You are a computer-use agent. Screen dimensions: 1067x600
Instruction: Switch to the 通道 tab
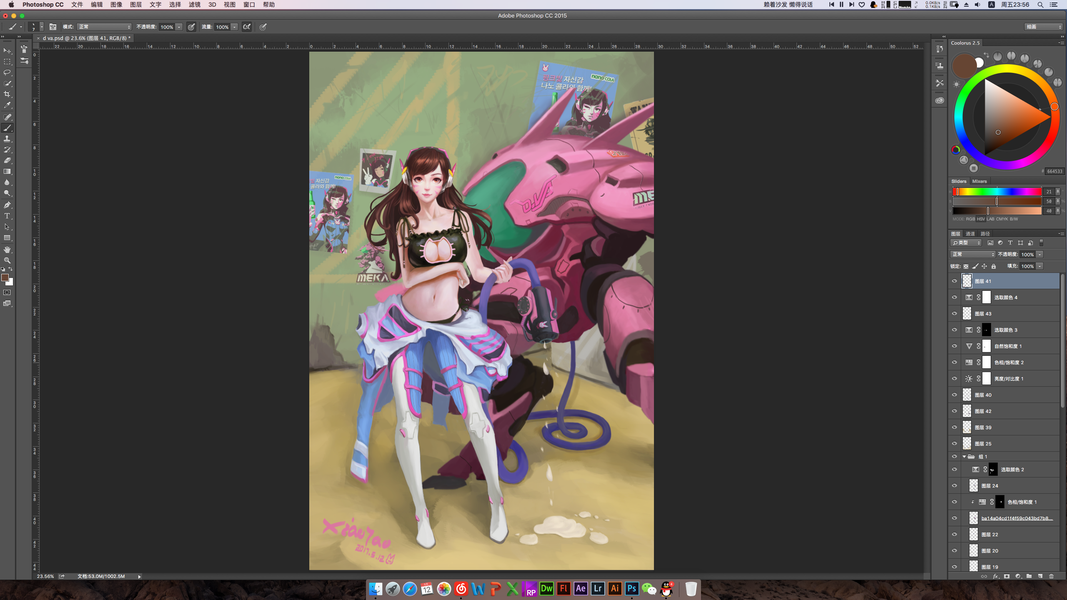[x=970, y=233]
